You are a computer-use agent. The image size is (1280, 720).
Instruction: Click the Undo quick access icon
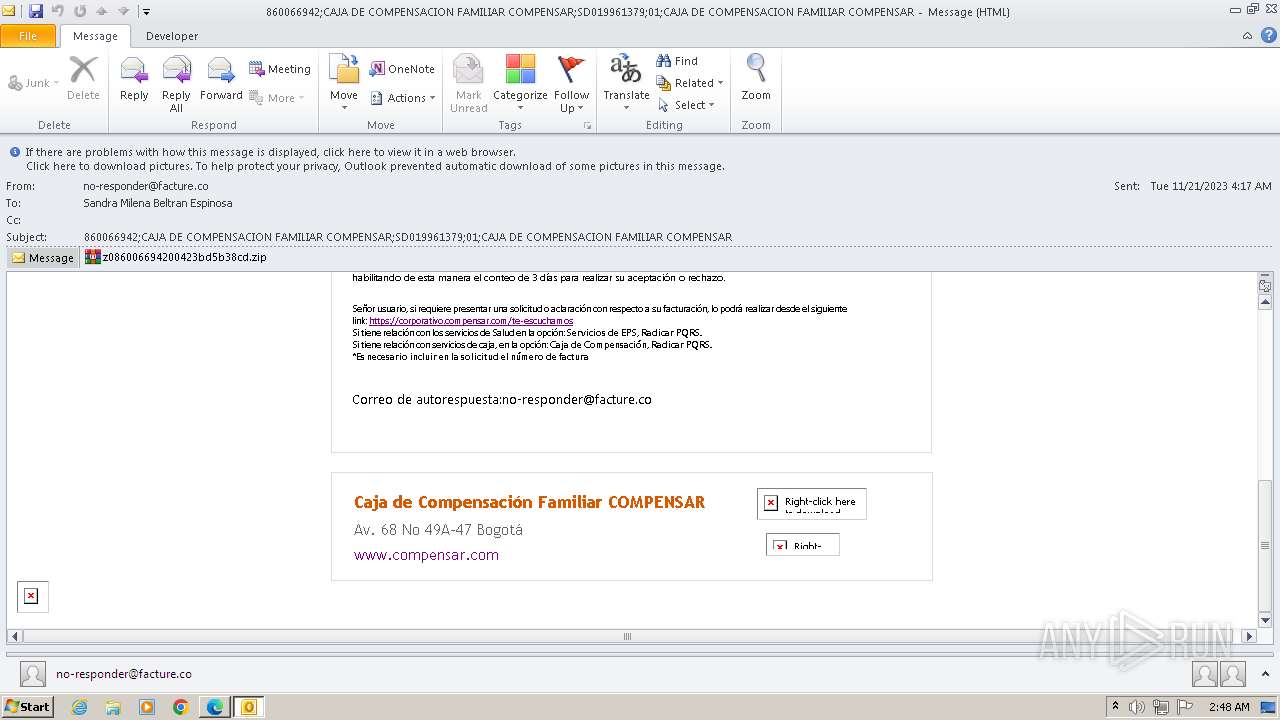click(58, 11)
